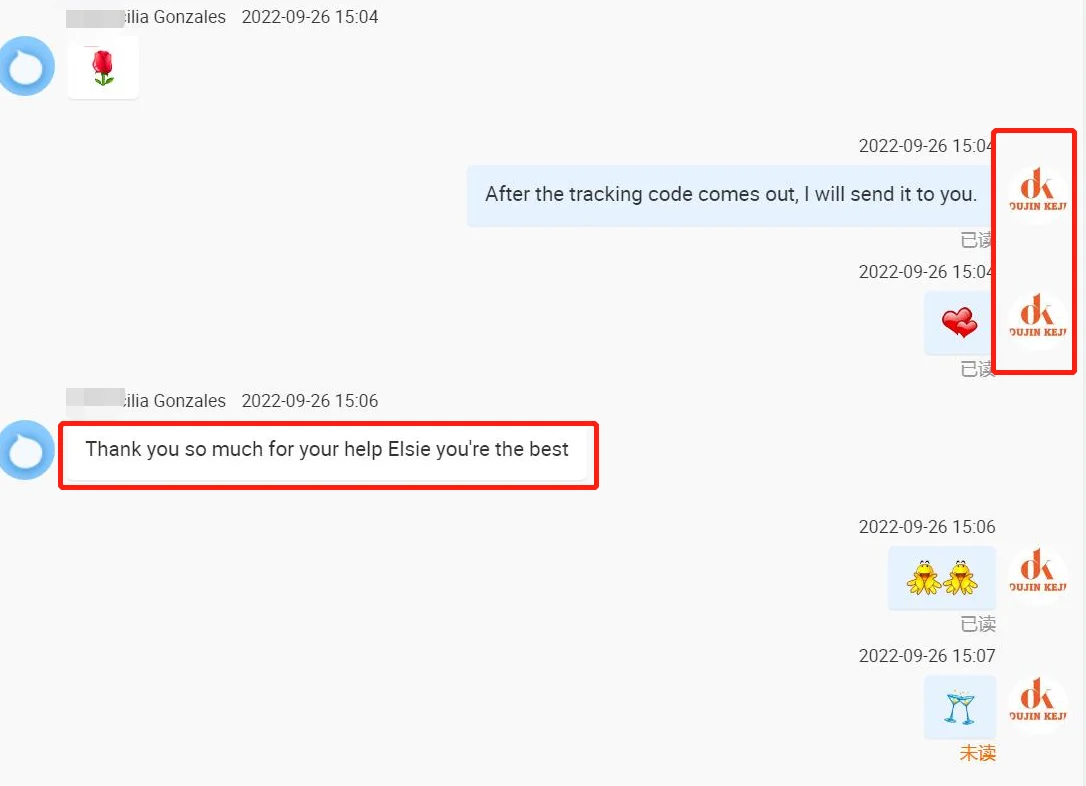Click timestamp 2022-09-26 15:07 above cocktail emoji

click(x=927, y=656)
